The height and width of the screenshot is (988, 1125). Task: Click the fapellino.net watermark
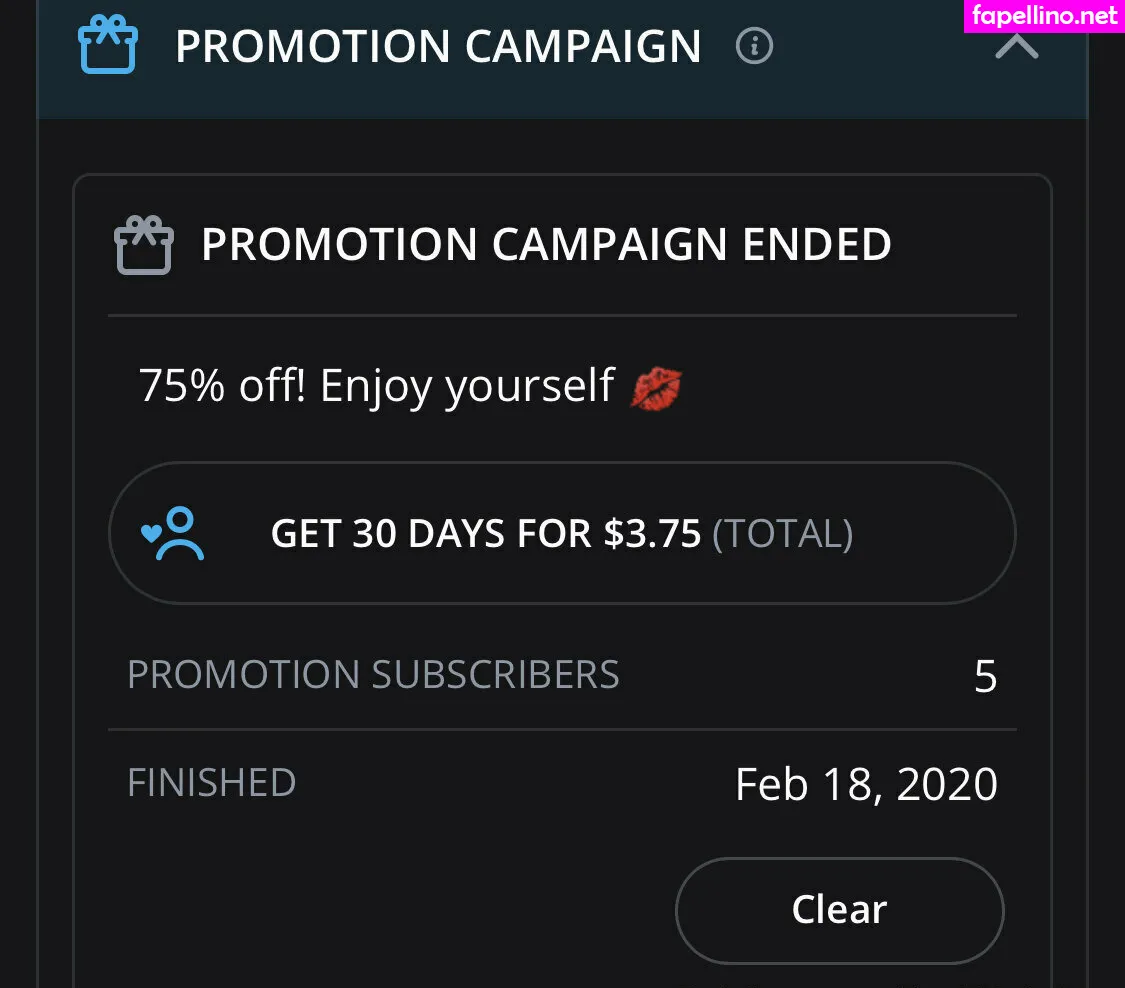[1043, 16]
